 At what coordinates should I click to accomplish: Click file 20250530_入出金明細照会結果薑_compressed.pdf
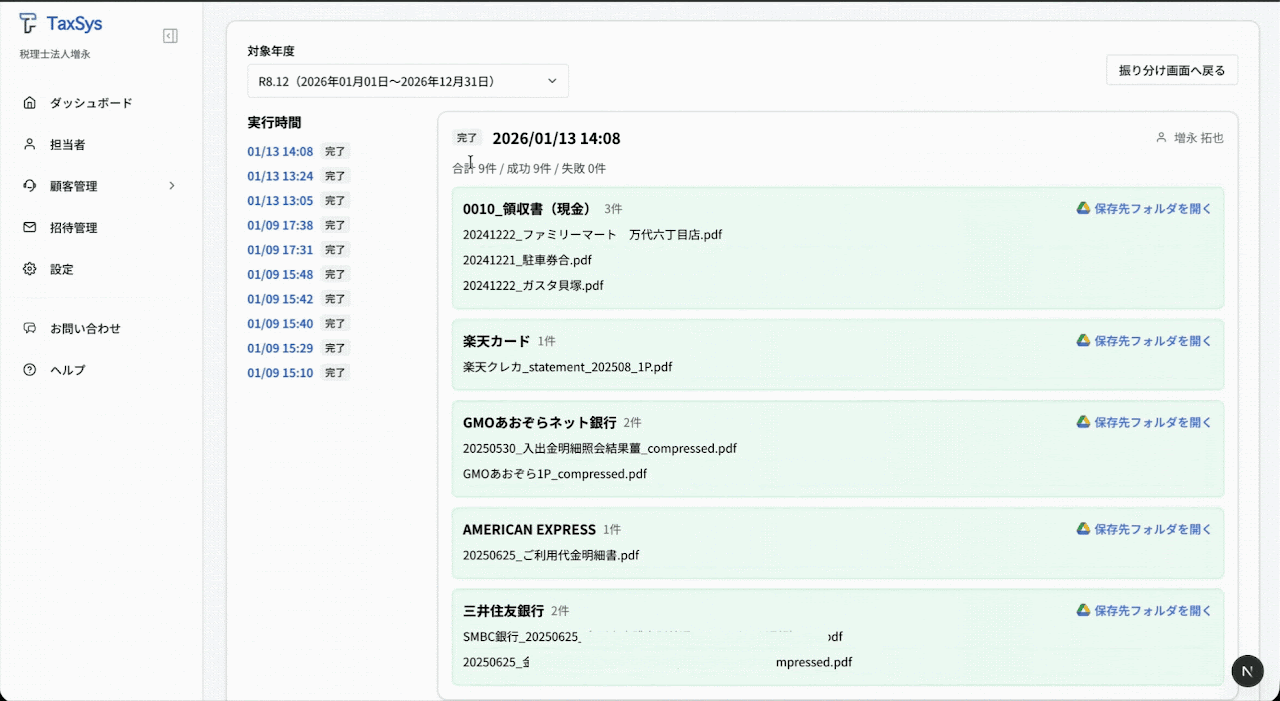click(600, 448)
